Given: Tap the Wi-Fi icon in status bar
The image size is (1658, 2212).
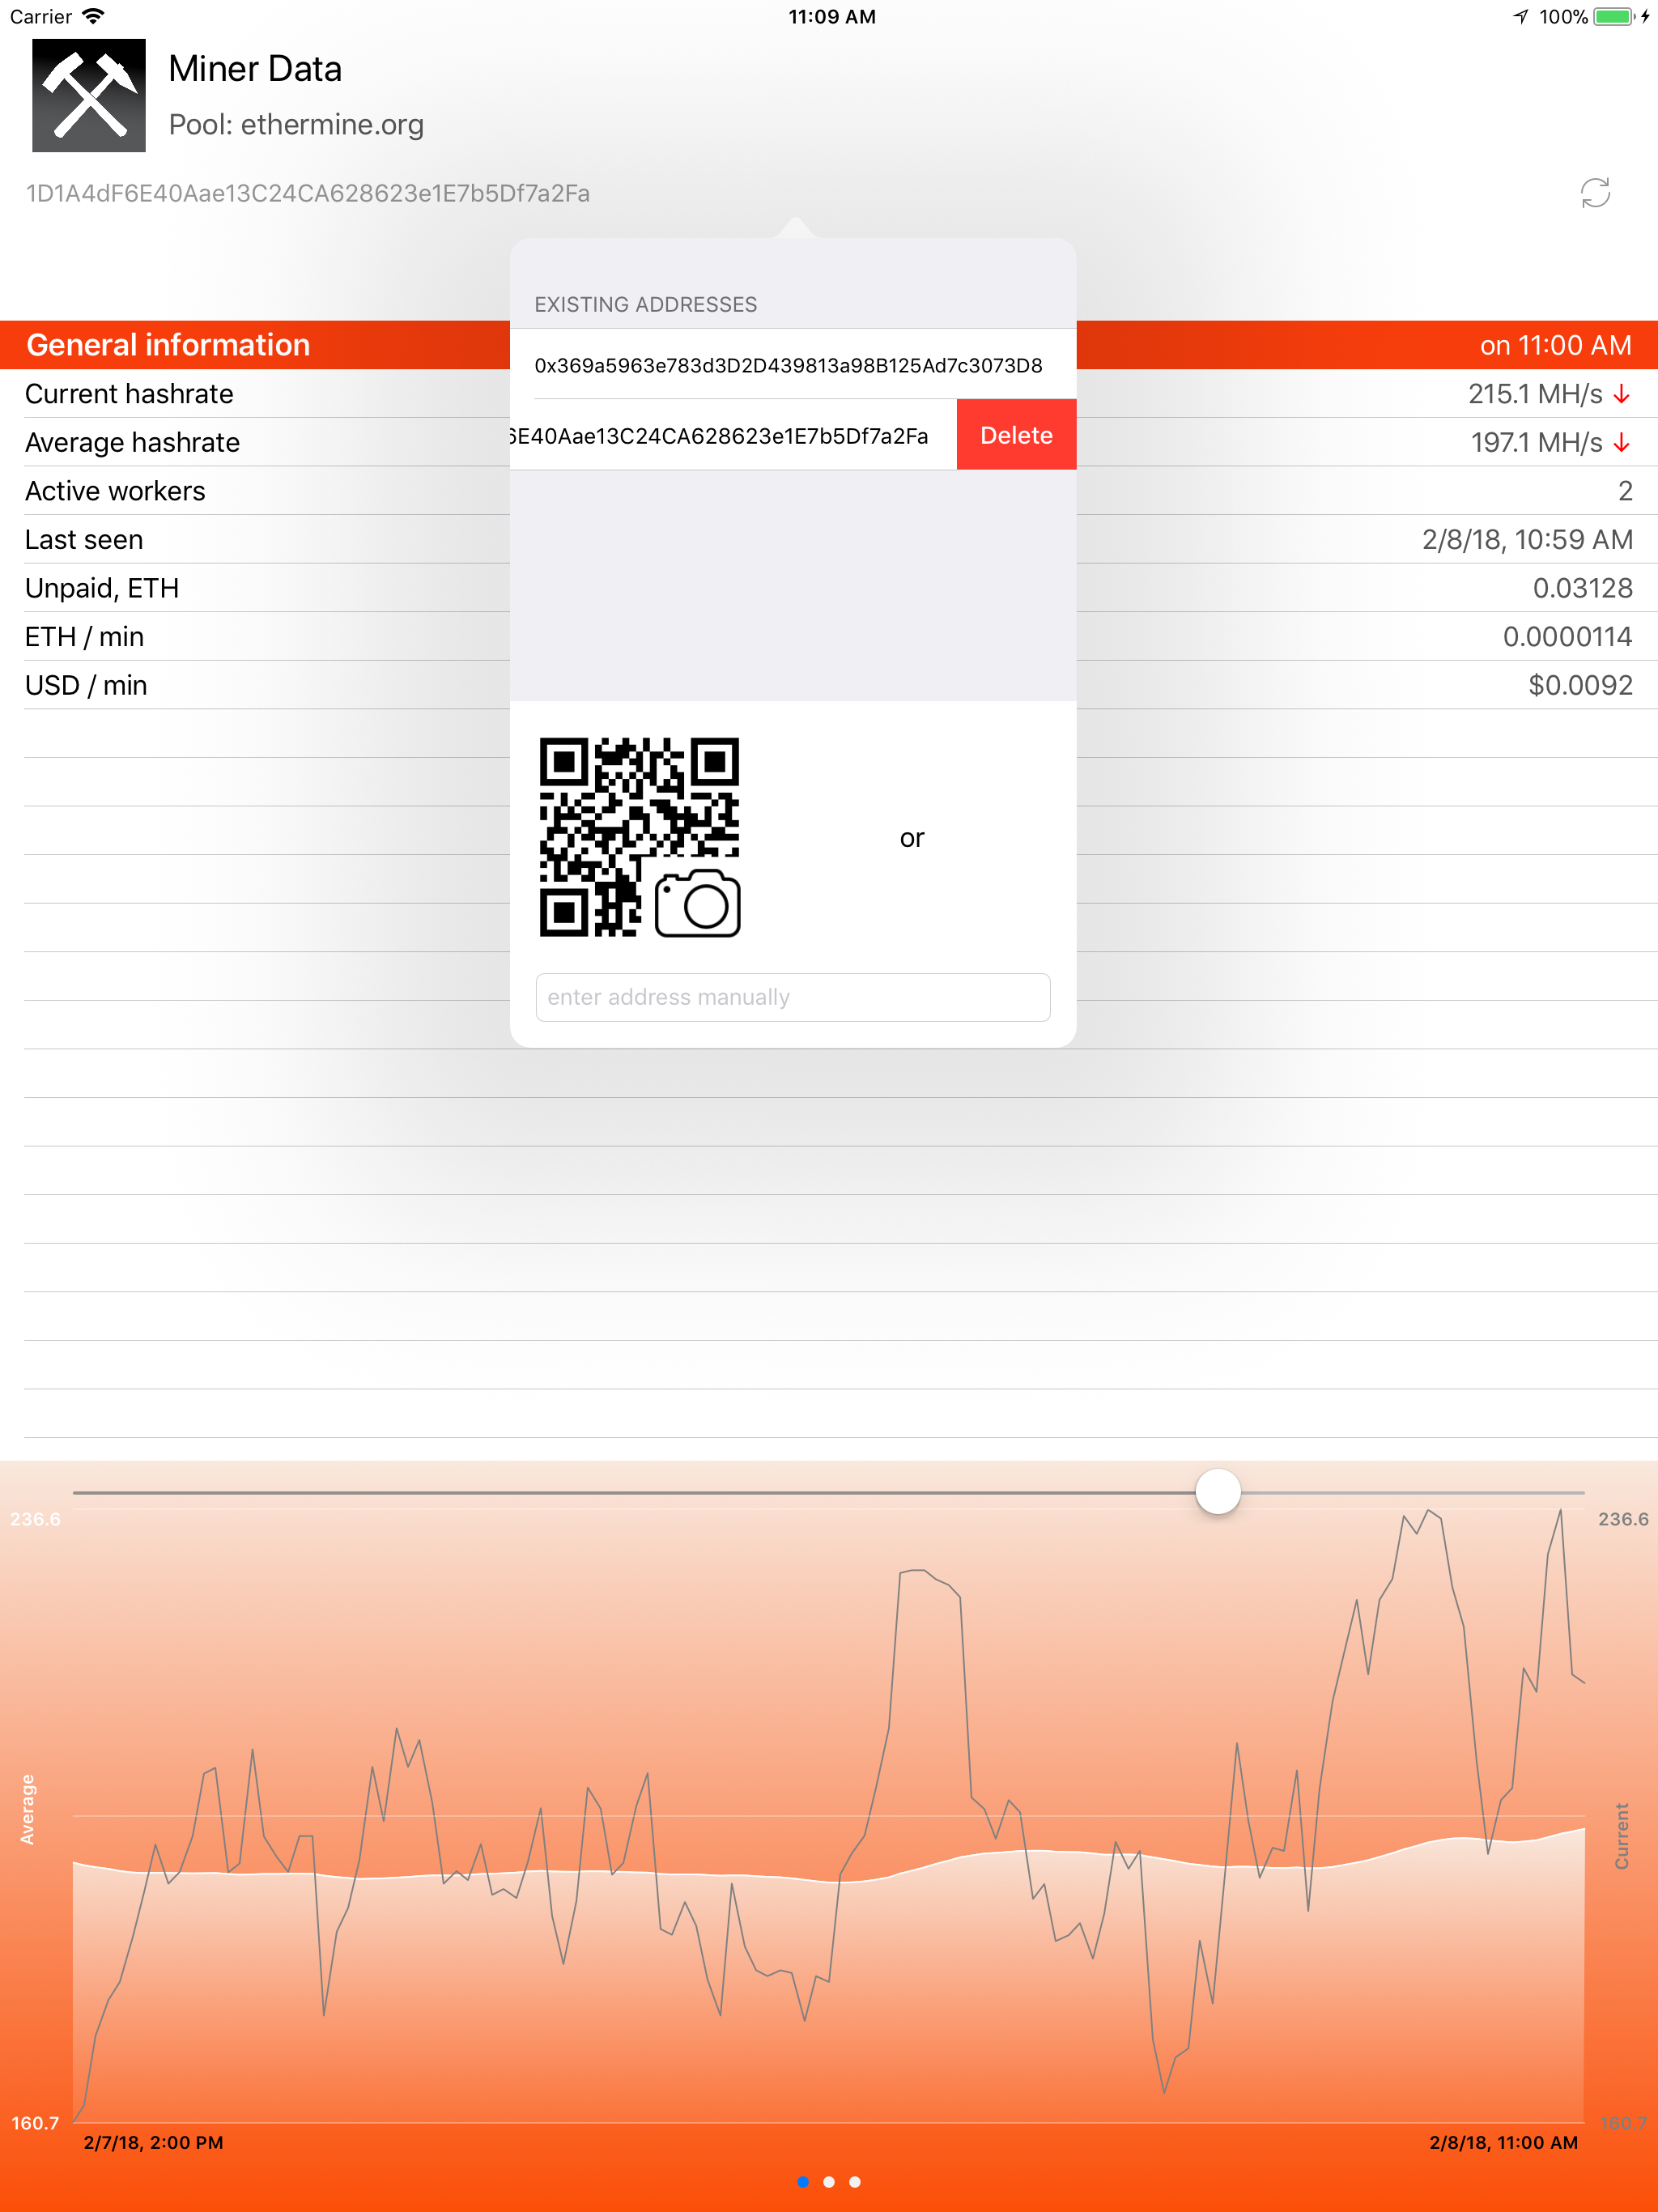Looking at the screenshot, I should 93,16.
